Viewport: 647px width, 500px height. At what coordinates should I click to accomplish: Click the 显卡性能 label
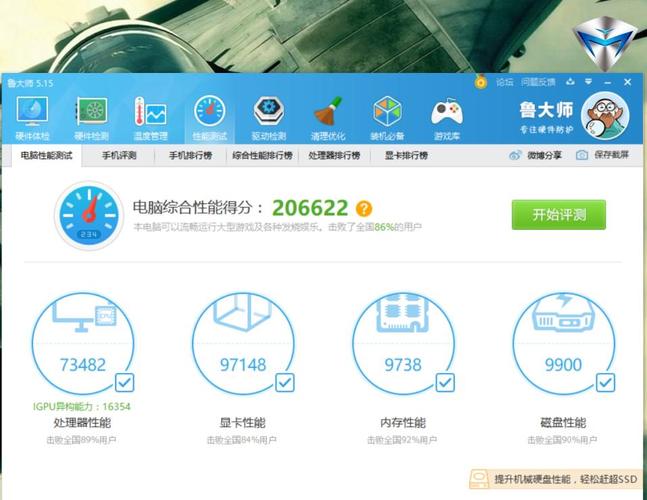243,422
